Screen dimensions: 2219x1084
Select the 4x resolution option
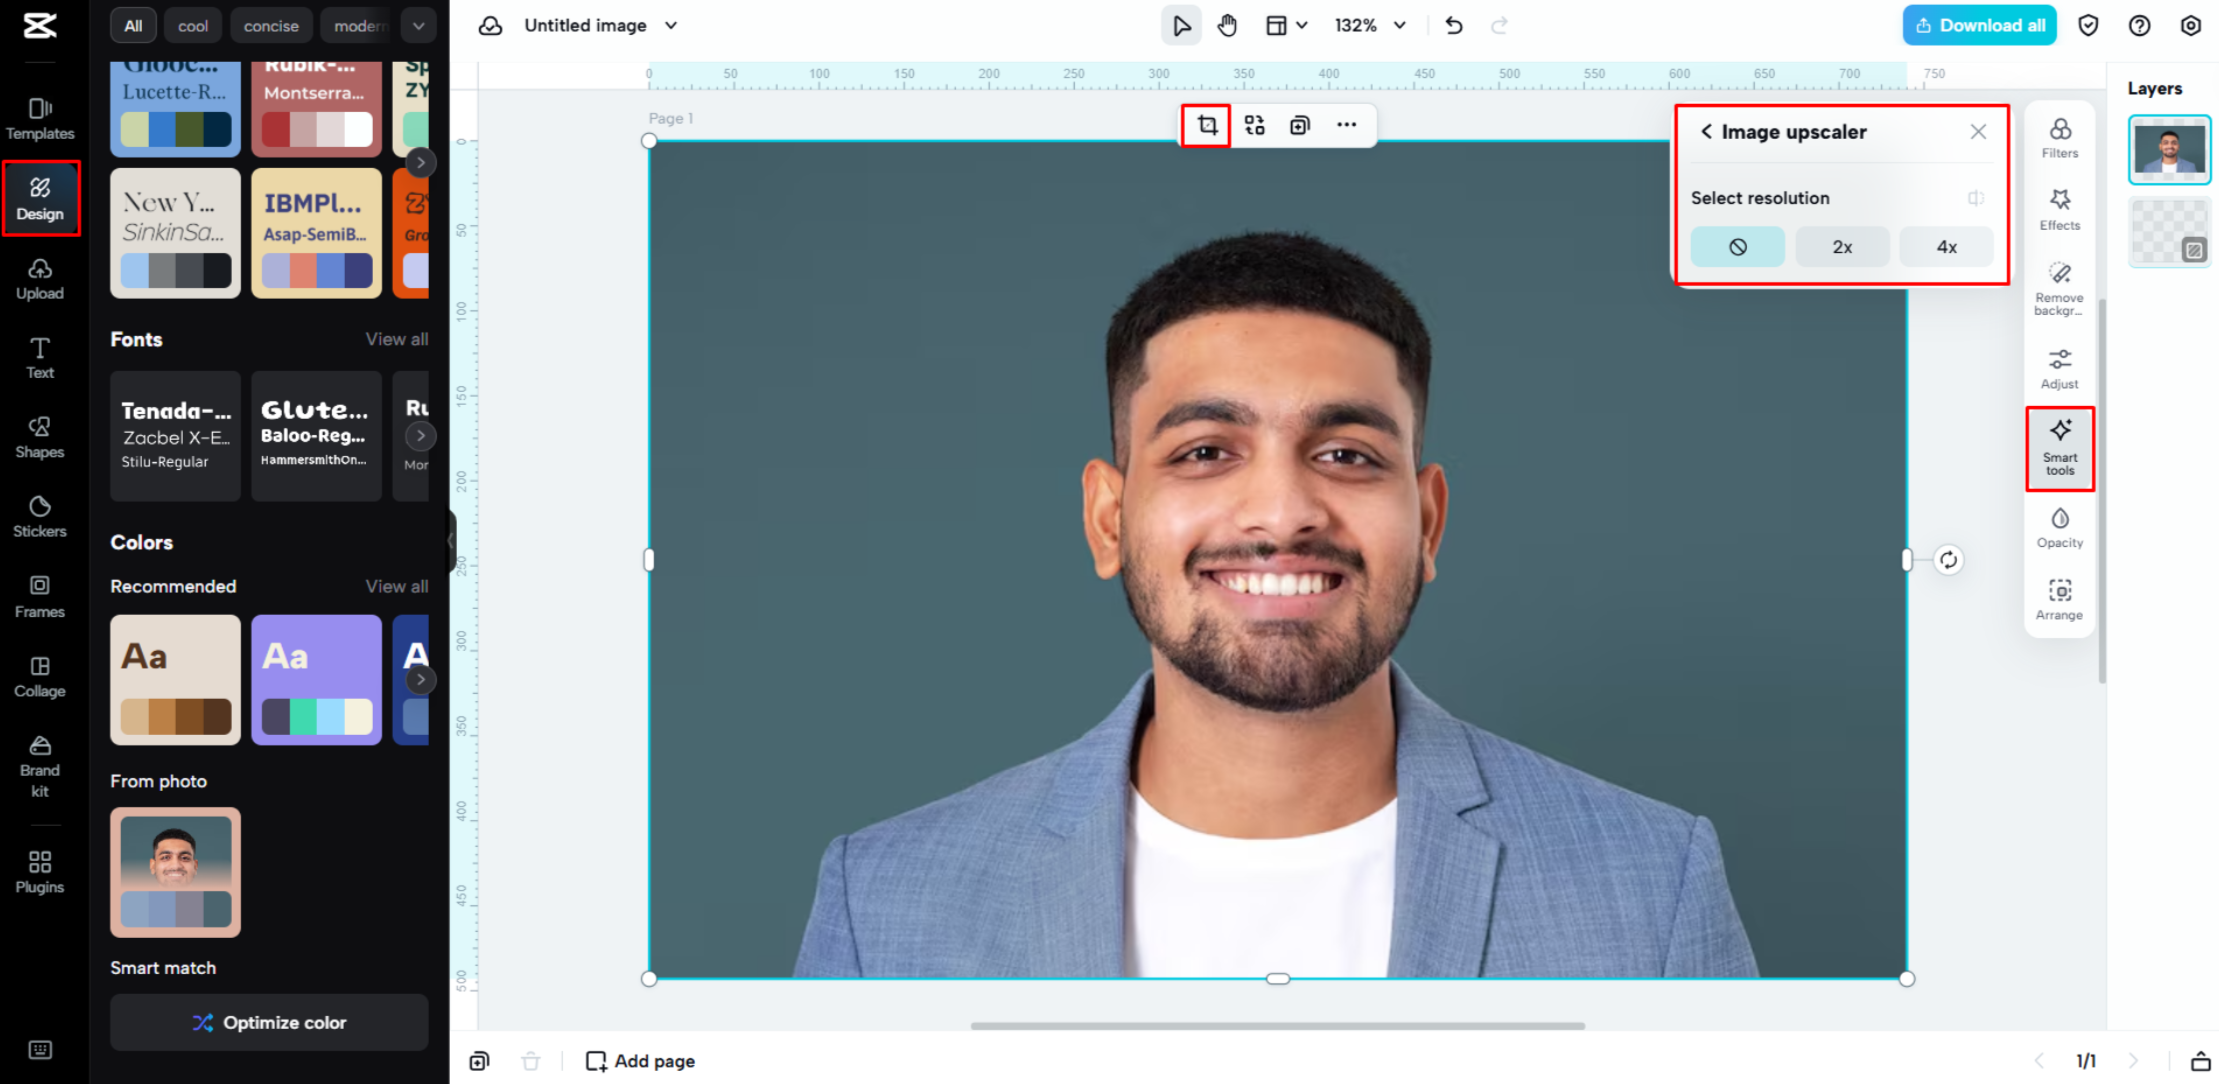point(1946,247)
